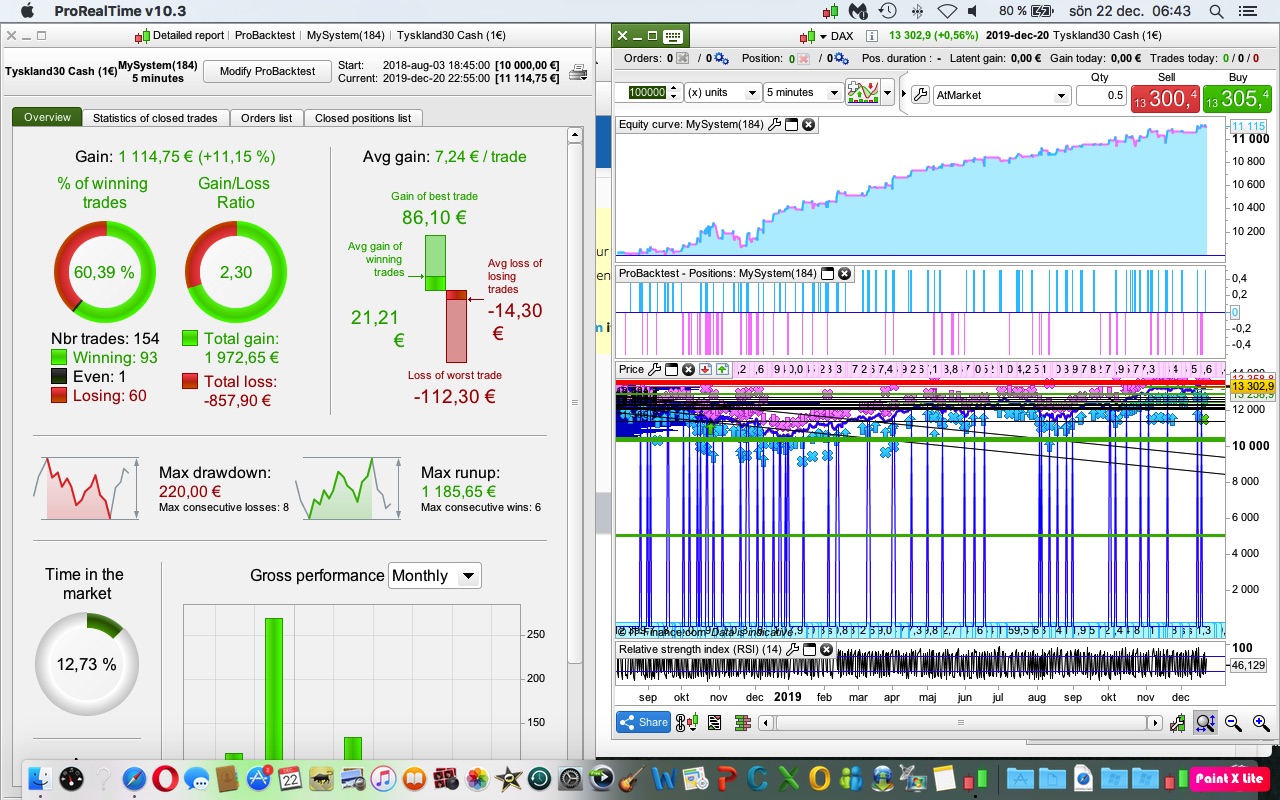Click the 13 302,9 price label on axis
The image size is (1280, 800).
click(x=1251, y=386)
